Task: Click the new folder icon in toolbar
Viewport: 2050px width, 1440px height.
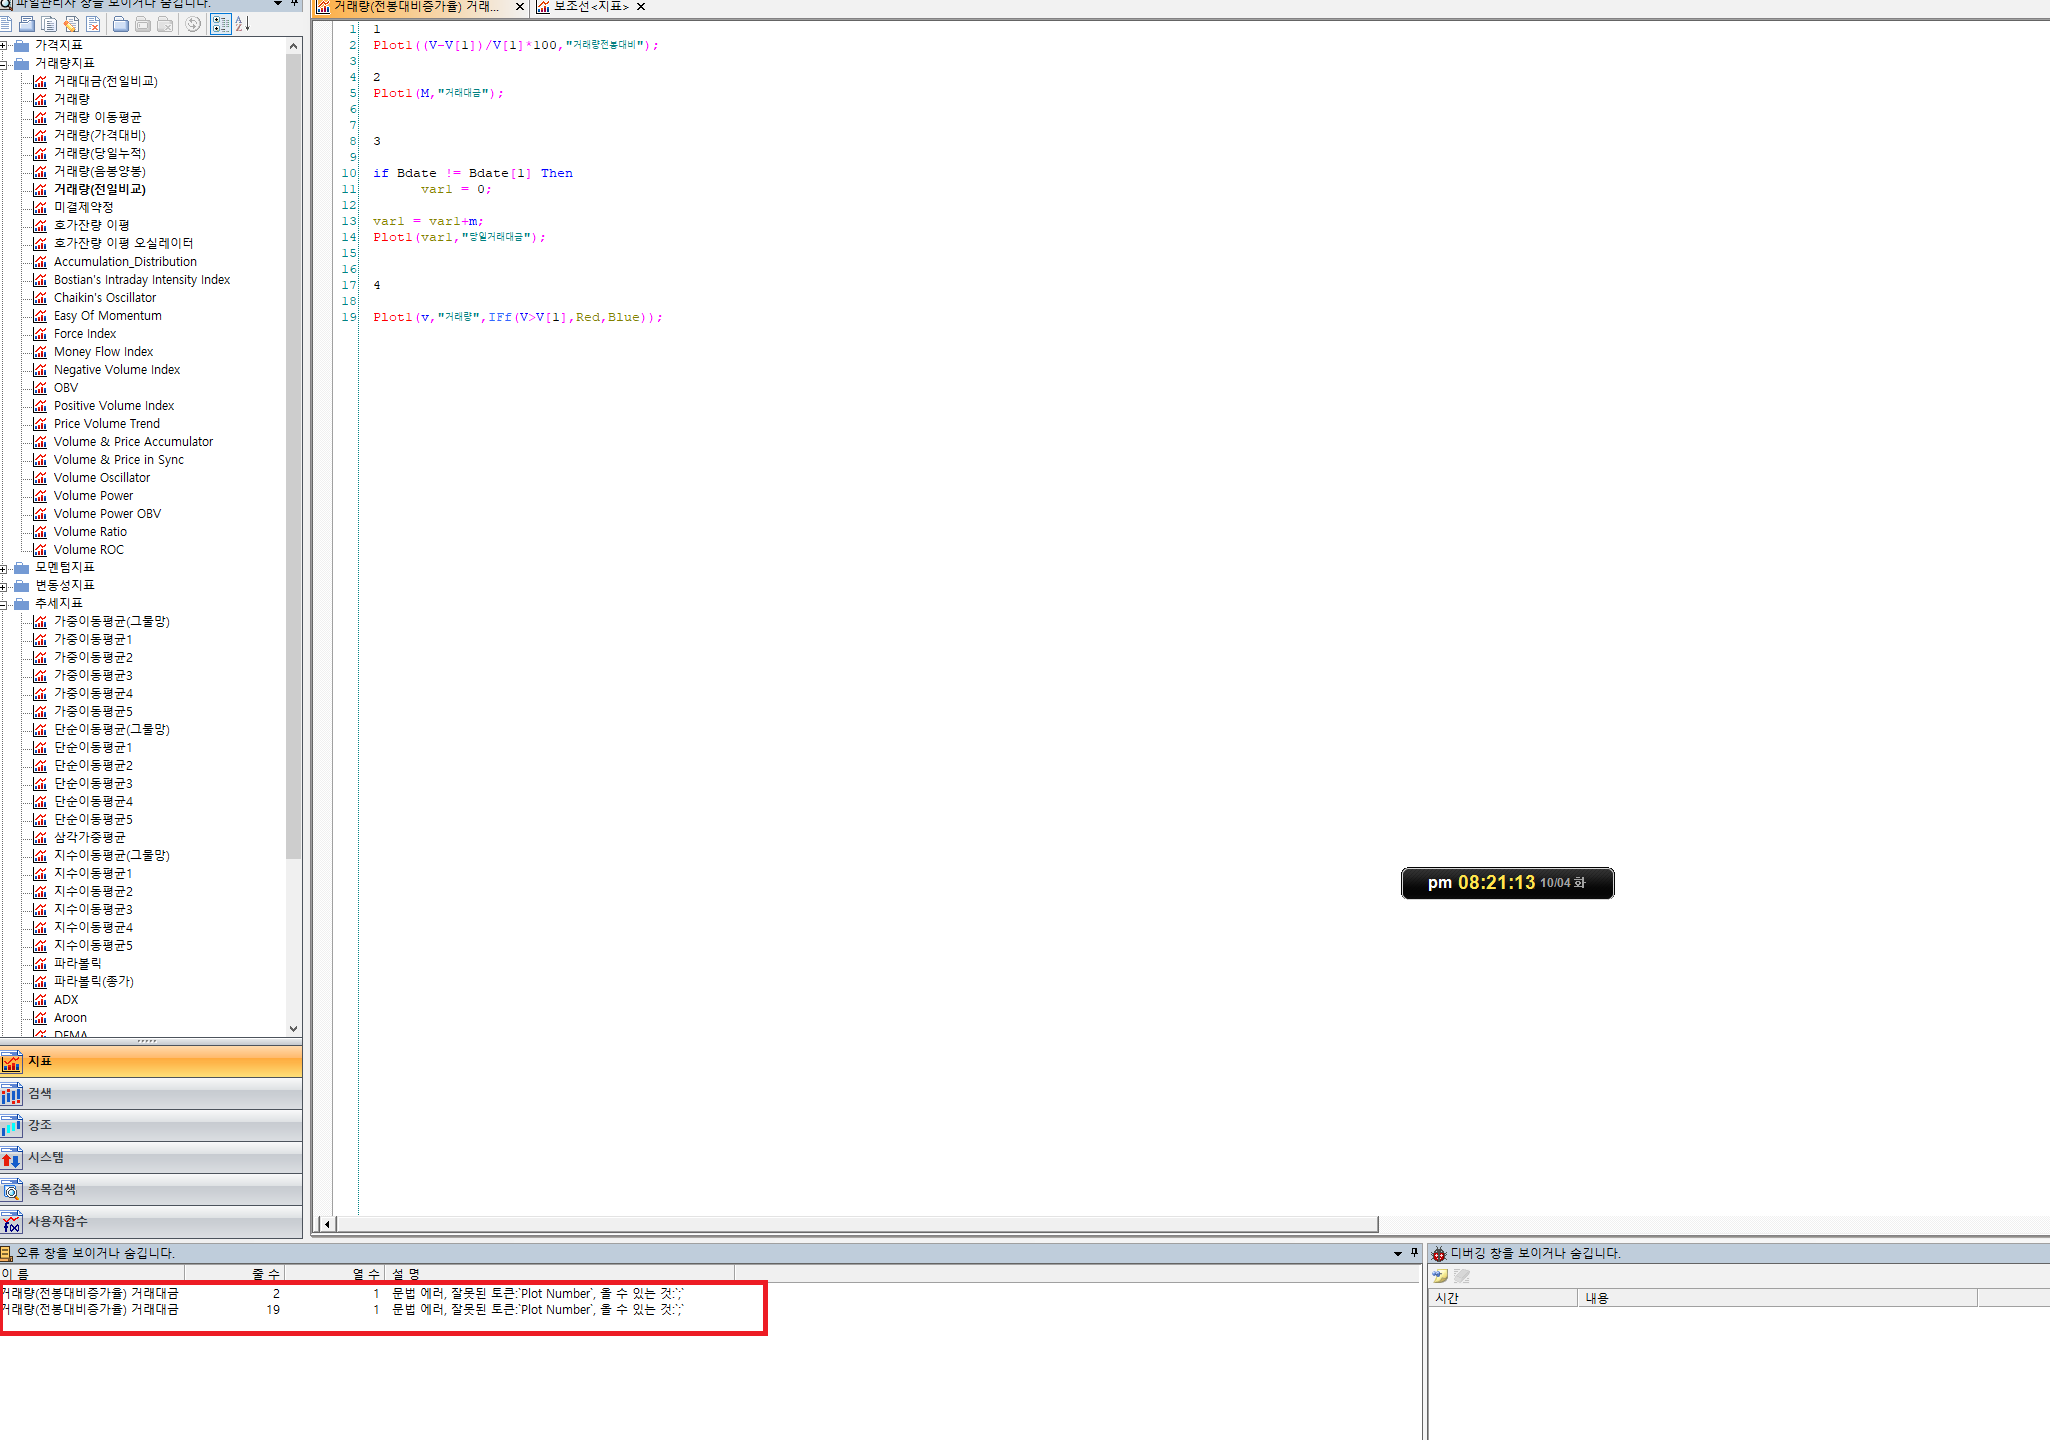Action: coord(121,24)
